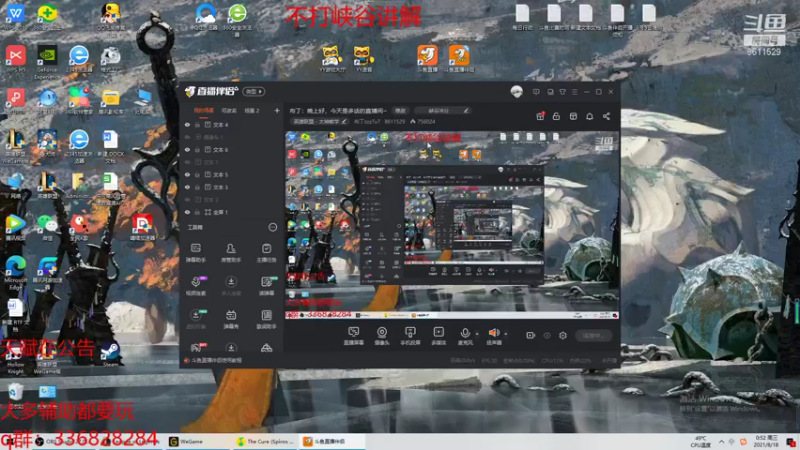The width and height of the screenshot is (800, 450).
Task: Click the share icon in streaming app
Action: (x=606, y=116)
